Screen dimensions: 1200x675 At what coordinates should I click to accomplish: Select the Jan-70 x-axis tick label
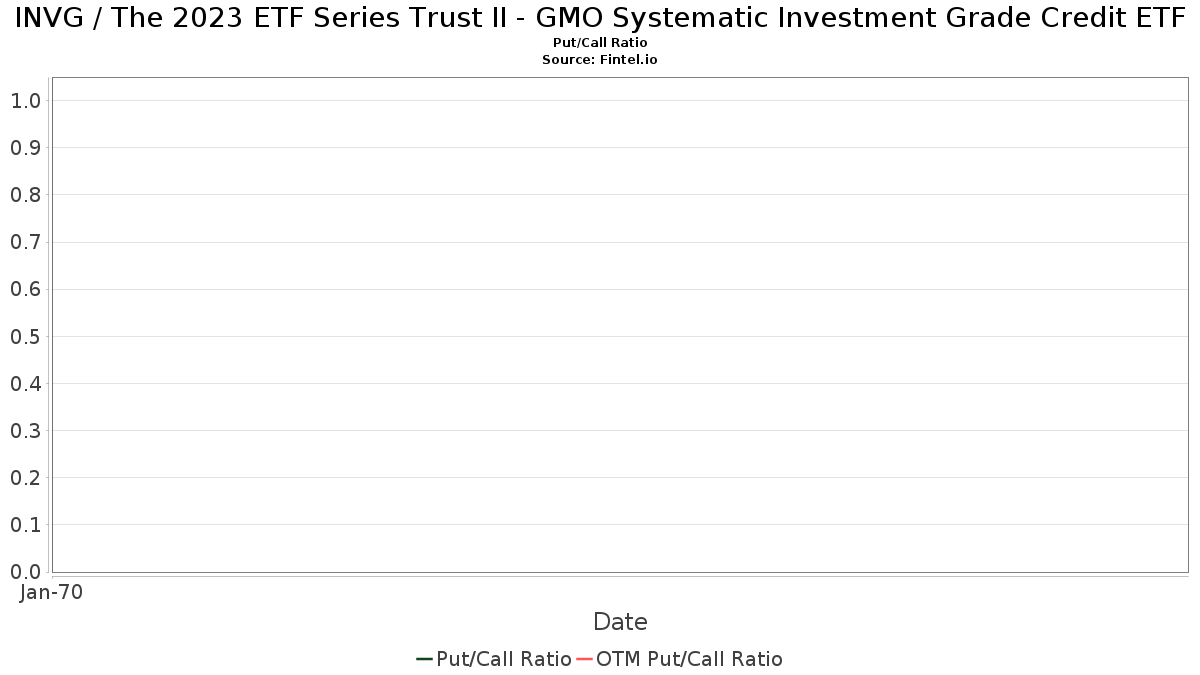[x=51, y=592]
